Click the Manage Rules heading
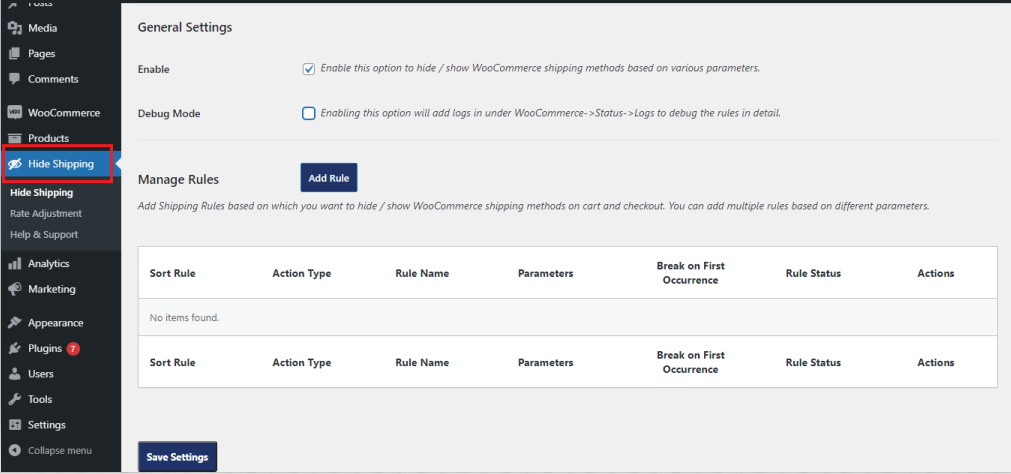The height and width of the screenshot is (474, 1011). click(x=179, y=179)
